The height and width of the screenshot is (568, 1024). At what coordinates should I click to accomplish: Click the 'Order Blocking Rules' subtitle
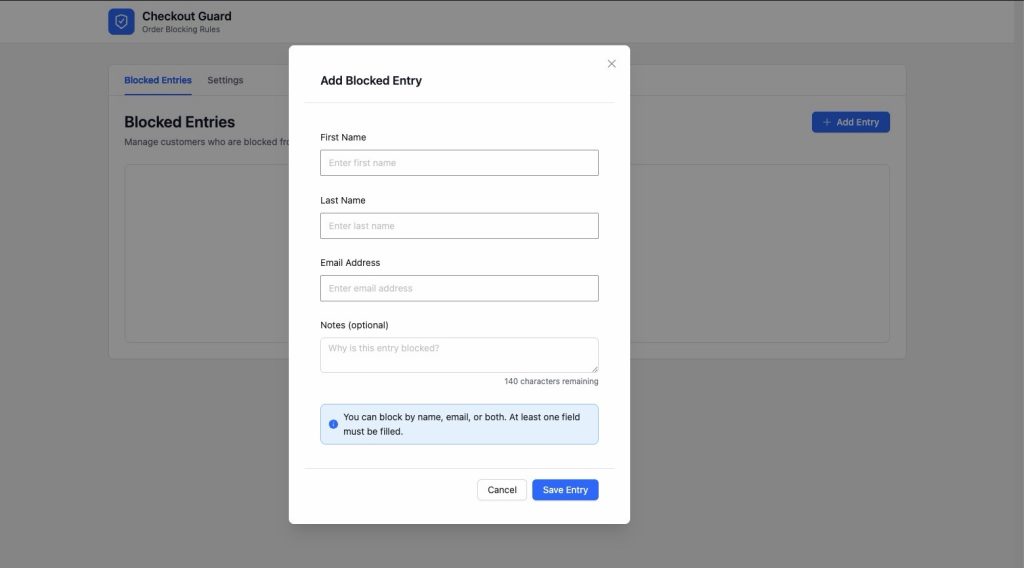click(181, 29)
